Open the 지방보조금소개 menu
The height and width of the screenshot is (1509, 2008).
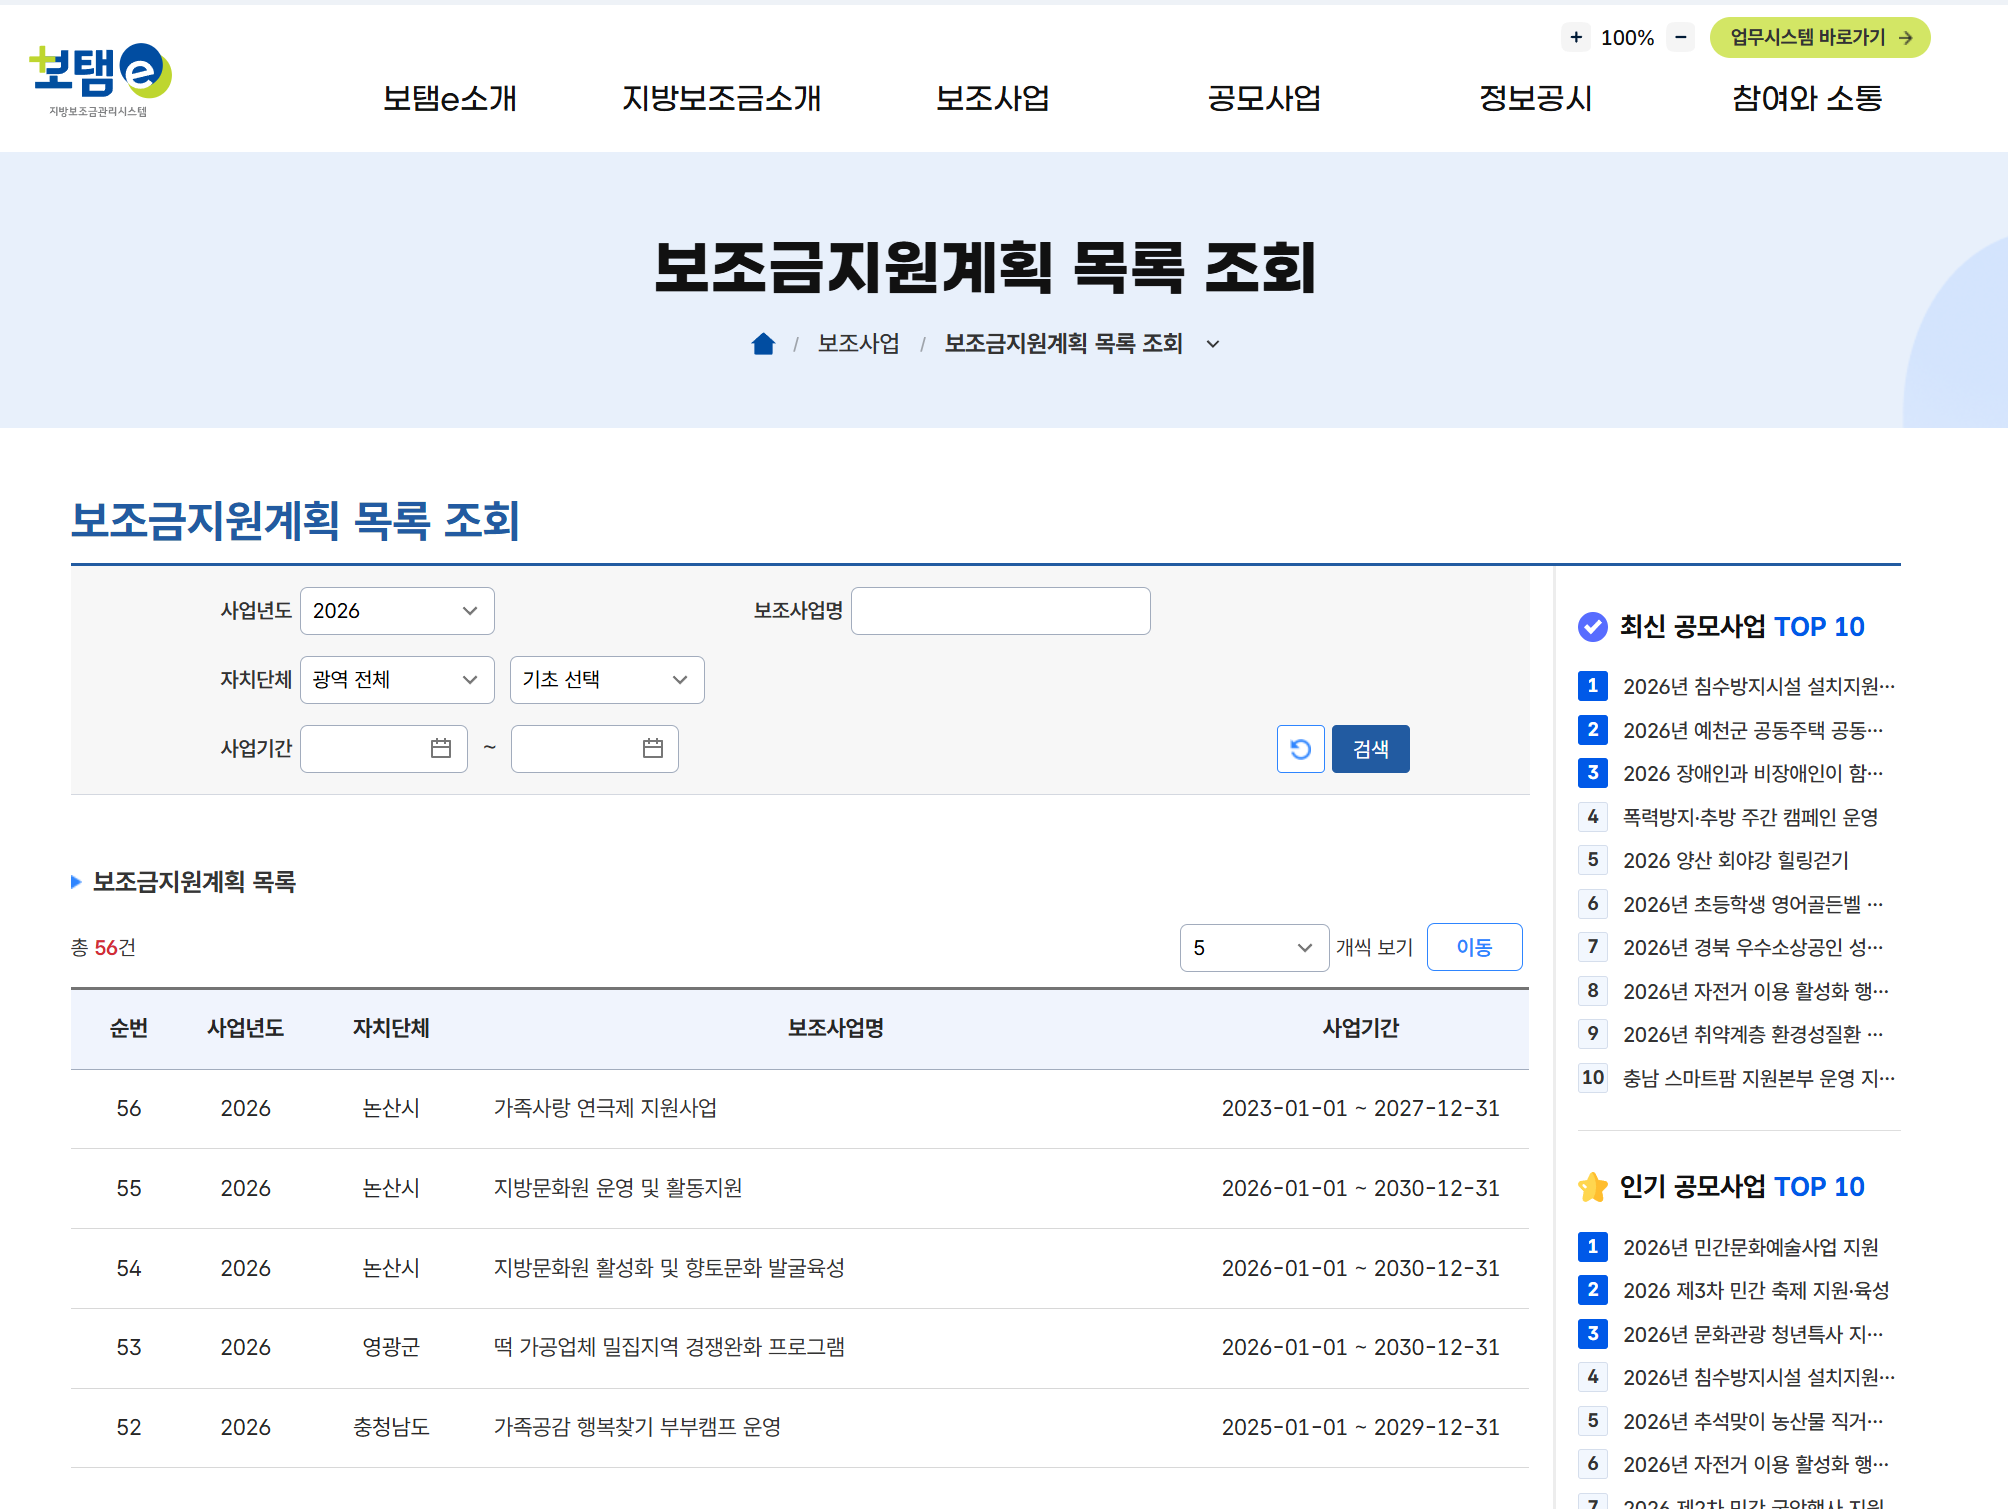(721, 98)
